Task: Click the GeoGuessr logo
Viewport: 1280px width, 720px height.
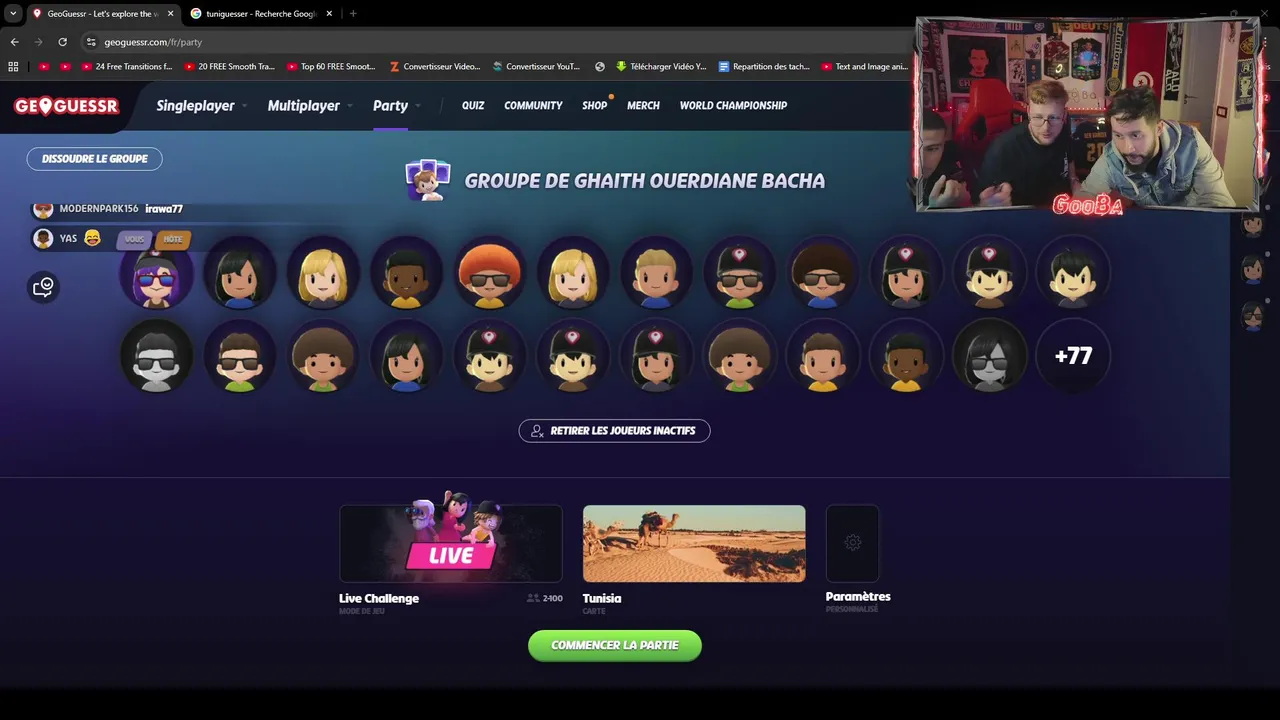Action: (66, 106)
